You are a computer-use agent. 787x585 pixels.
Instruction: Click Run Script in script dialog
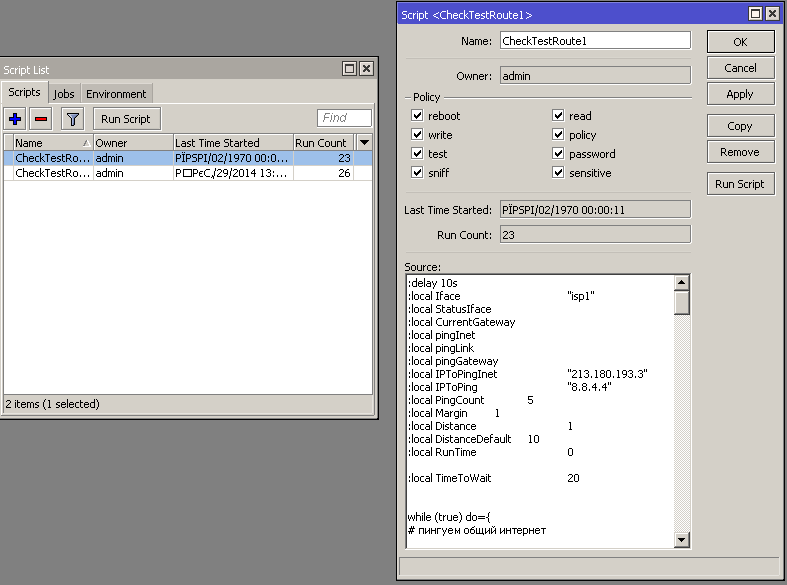click(x=740, y=184)
